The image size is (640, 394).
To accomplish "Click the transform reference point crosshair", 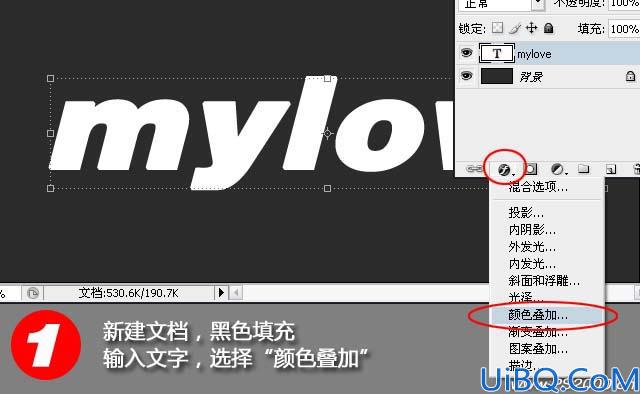I will tap(327, 133).
